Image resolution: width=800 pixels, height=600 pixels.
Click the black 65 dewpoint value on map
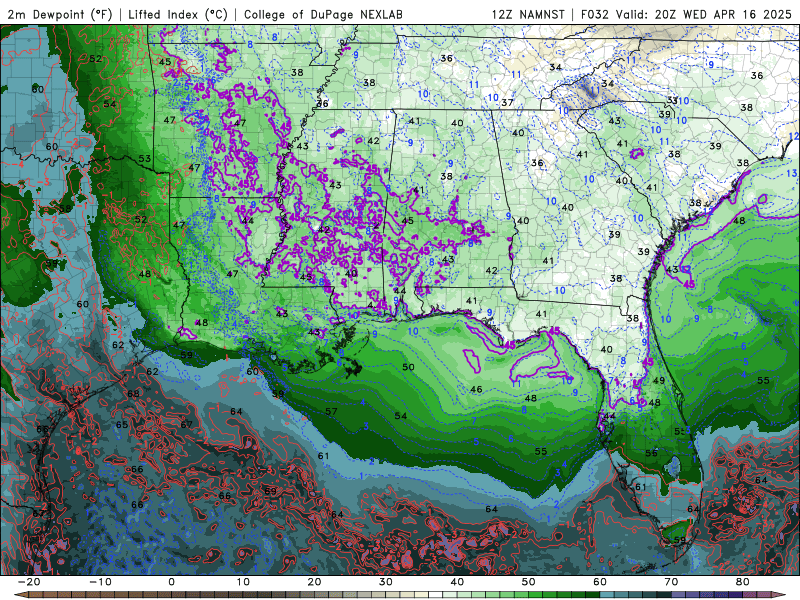(121, 425)
